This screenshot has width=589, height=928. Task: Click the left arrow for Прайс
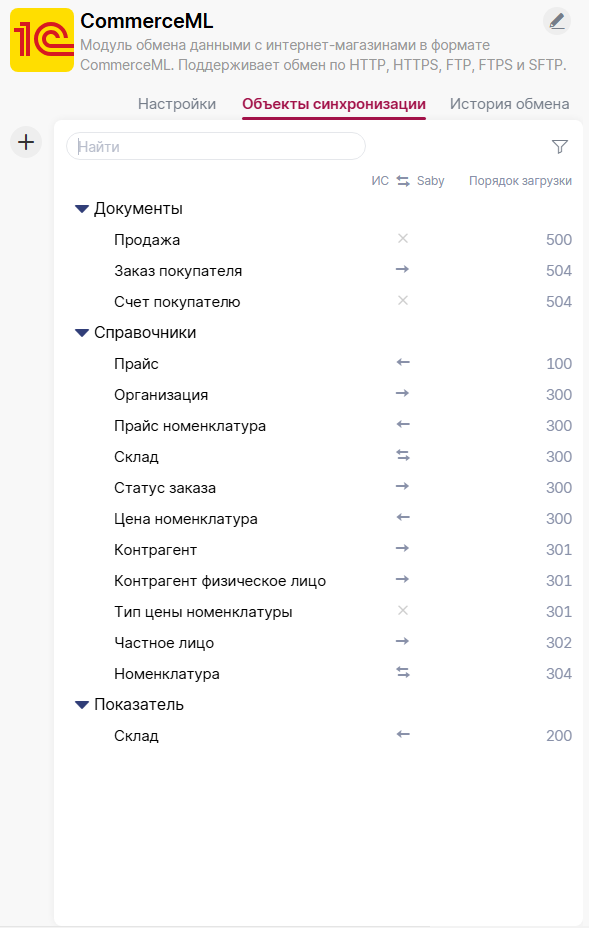(403, 362)
